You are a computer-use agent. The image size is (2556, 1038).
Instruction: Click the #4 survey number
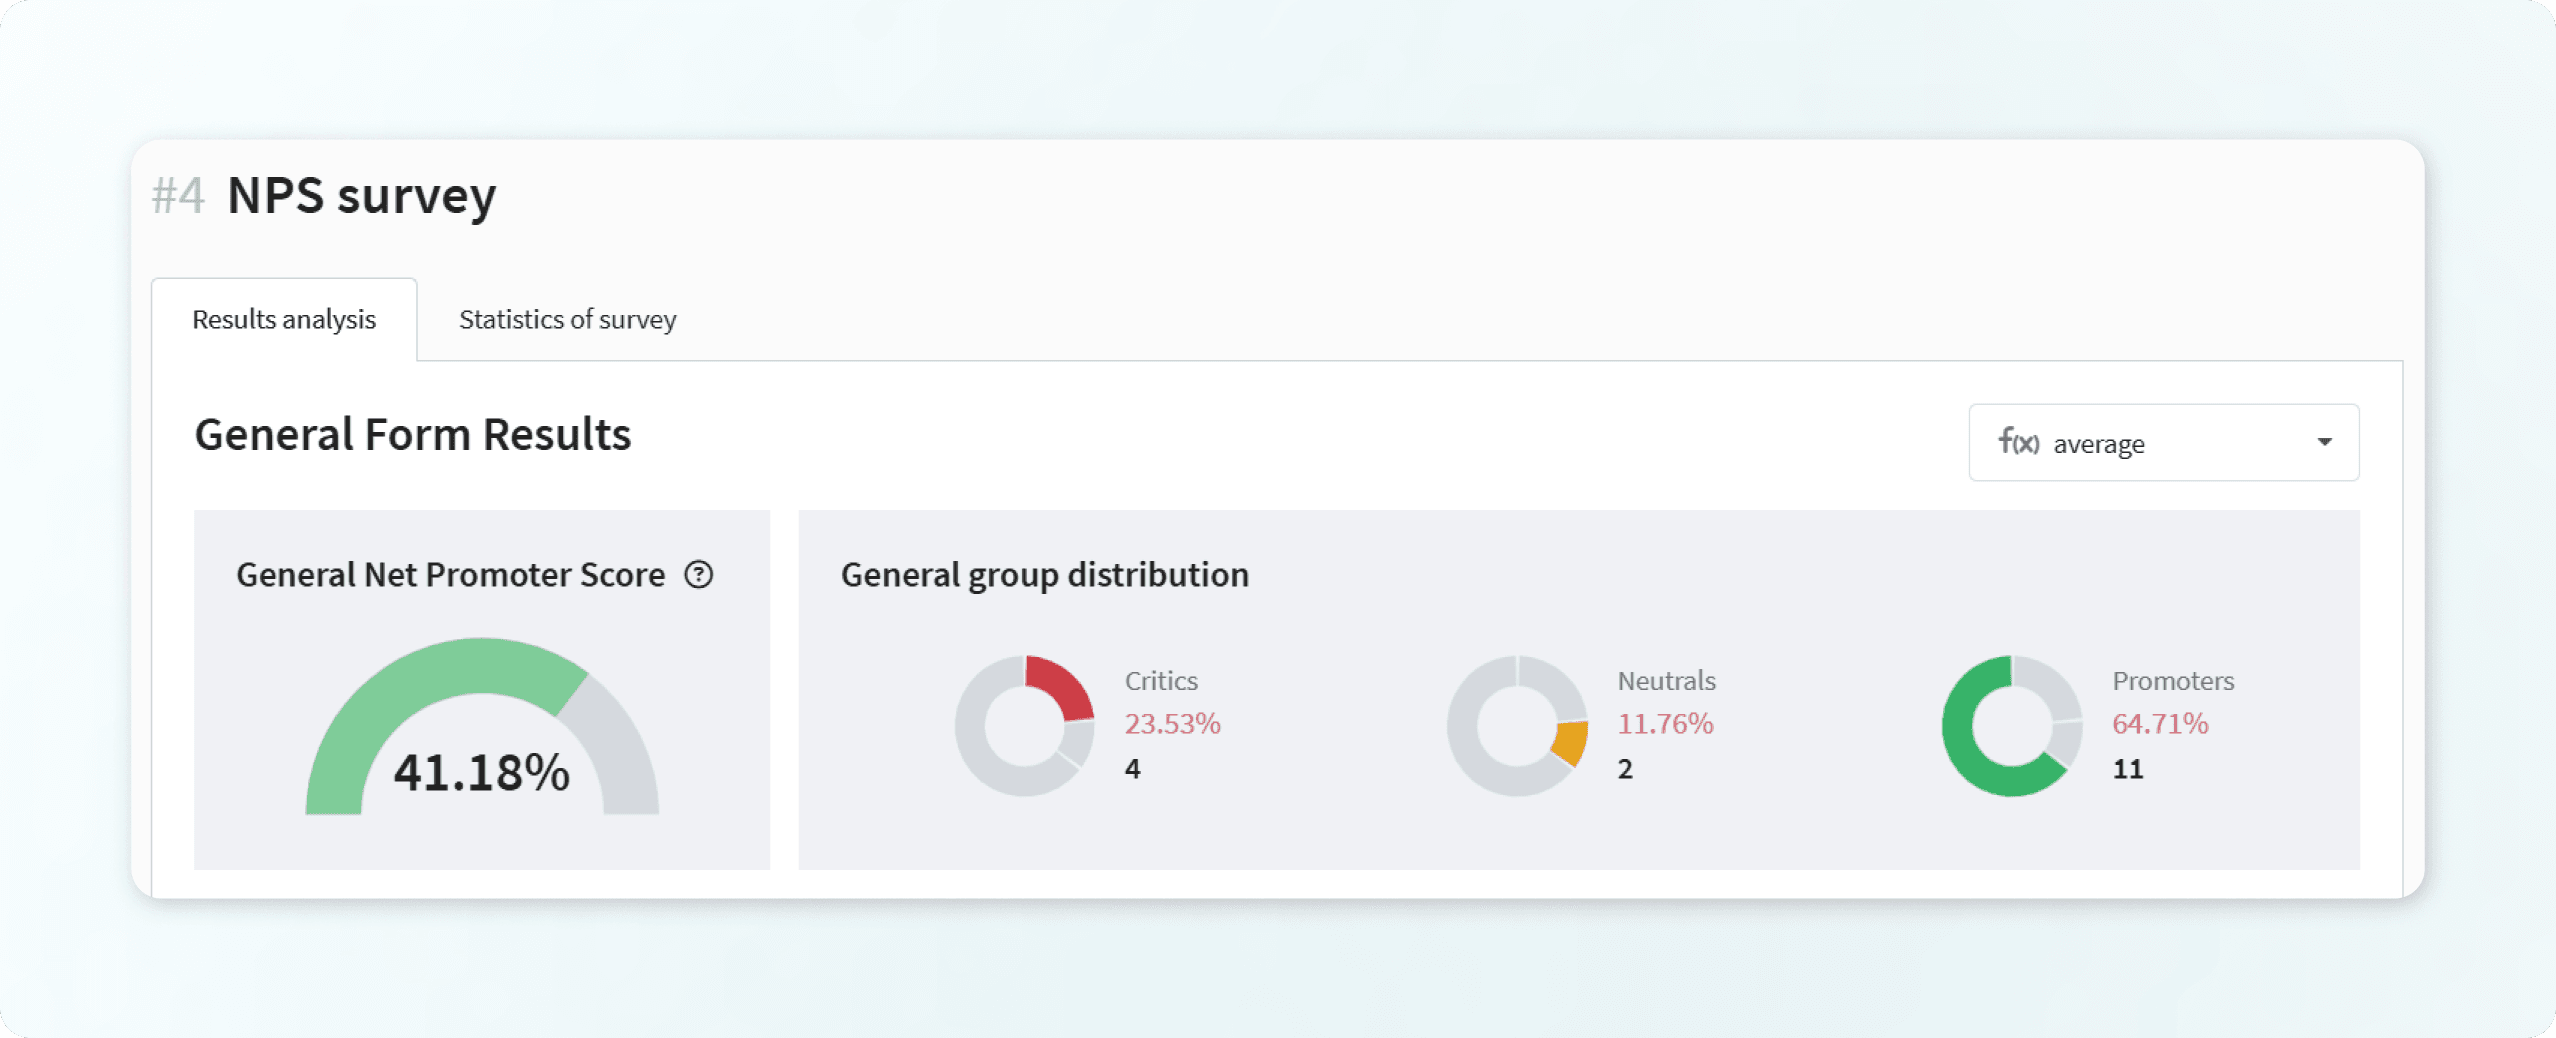tap(178, 195)
